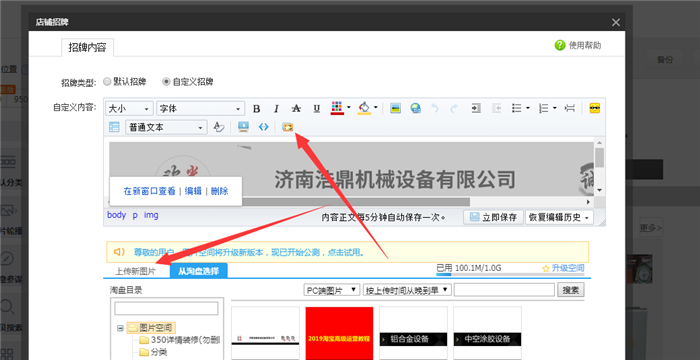The width and height of the screenshot is (700, 360).
Task: Switch to source code view
Action: point(264,127)
